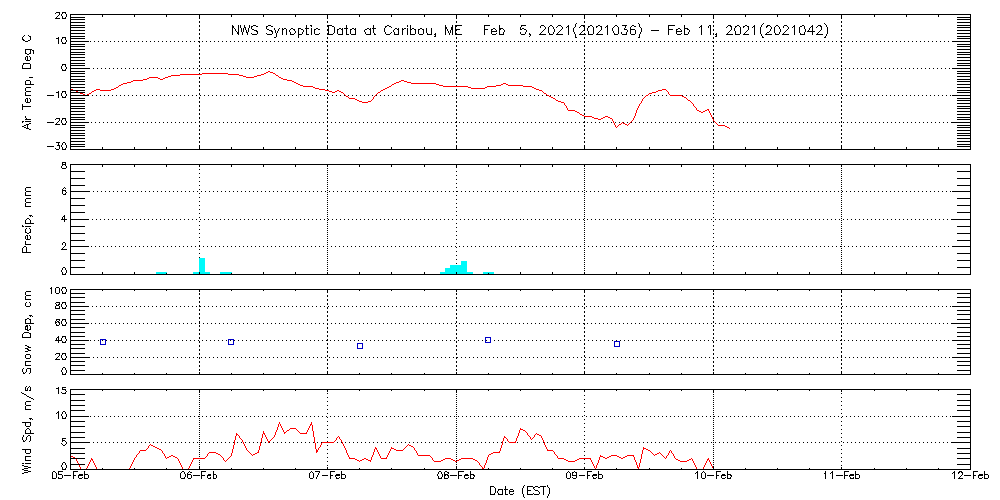Select the snow depth square after 06-Feb
The height and width of the screenshot is (500, 1000).
tap(231, 342)
